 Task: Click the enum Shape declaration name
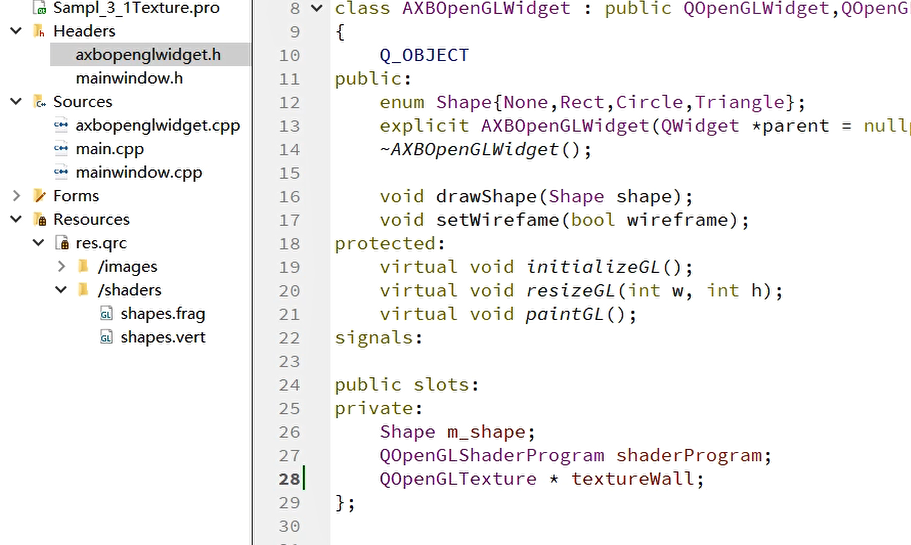point(464,102)
